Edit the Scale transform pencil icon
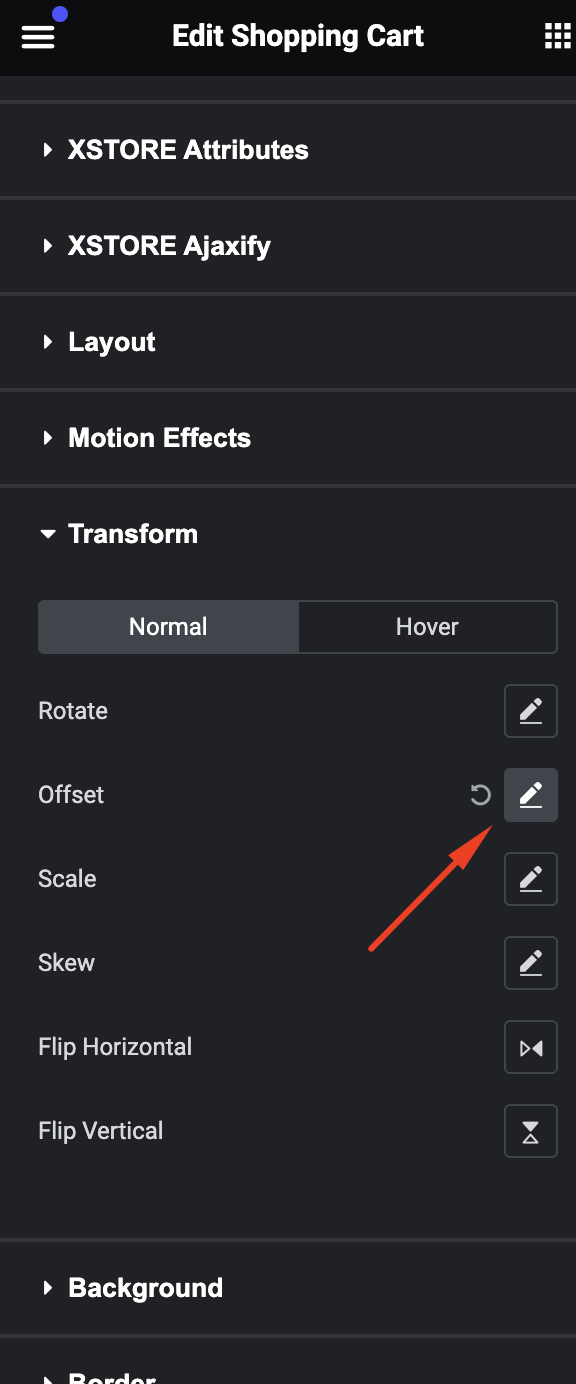 click(531, 879)
